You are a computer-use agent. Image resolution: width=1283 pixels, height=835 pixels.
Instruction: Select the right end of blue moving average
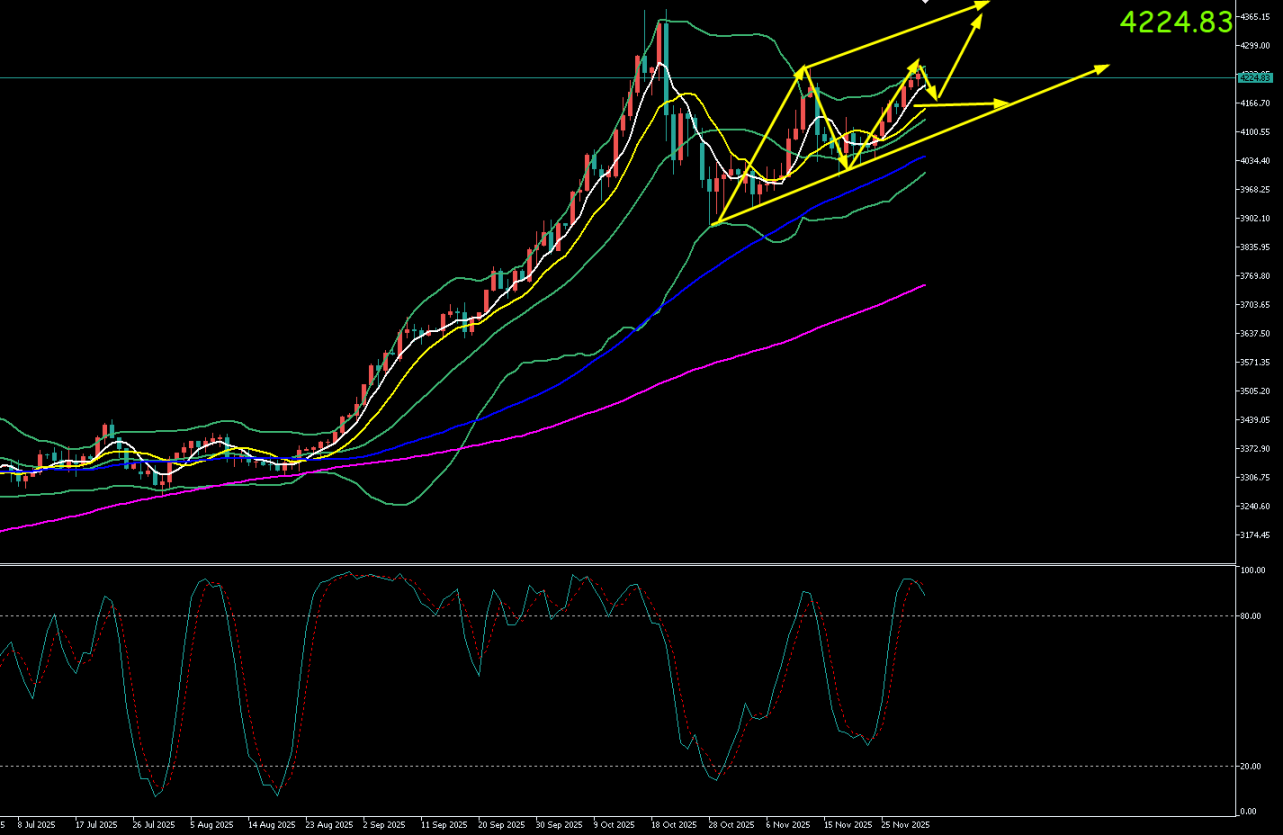[923, 157]
